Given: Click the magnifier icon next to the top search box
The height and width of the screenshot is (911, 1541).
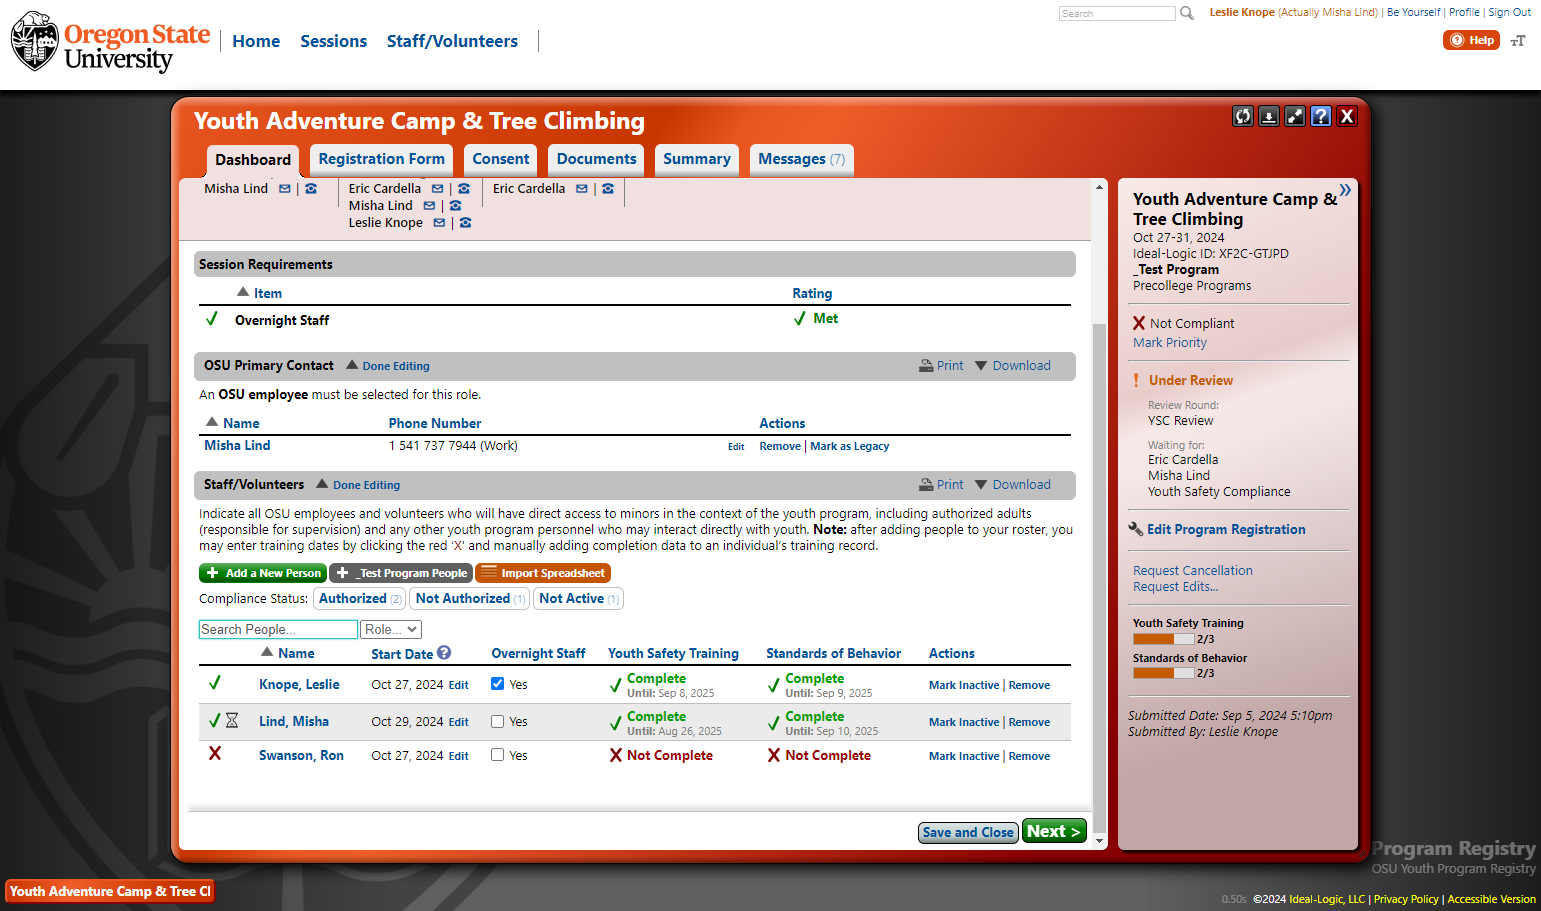Looking at the screenshot, I should 1187,13.
